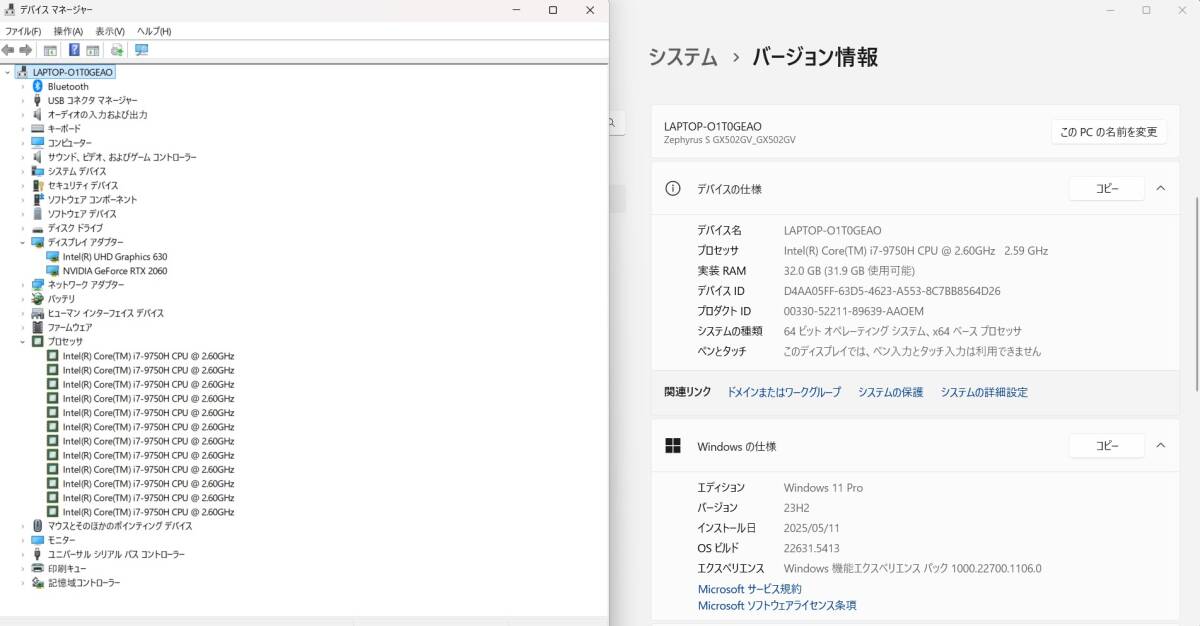Click the プロダクト ID value 00330-52211-89639-AAOEM
This screenshot has width=1200, height=626.
pyautogui.click(x=854, y=311)
